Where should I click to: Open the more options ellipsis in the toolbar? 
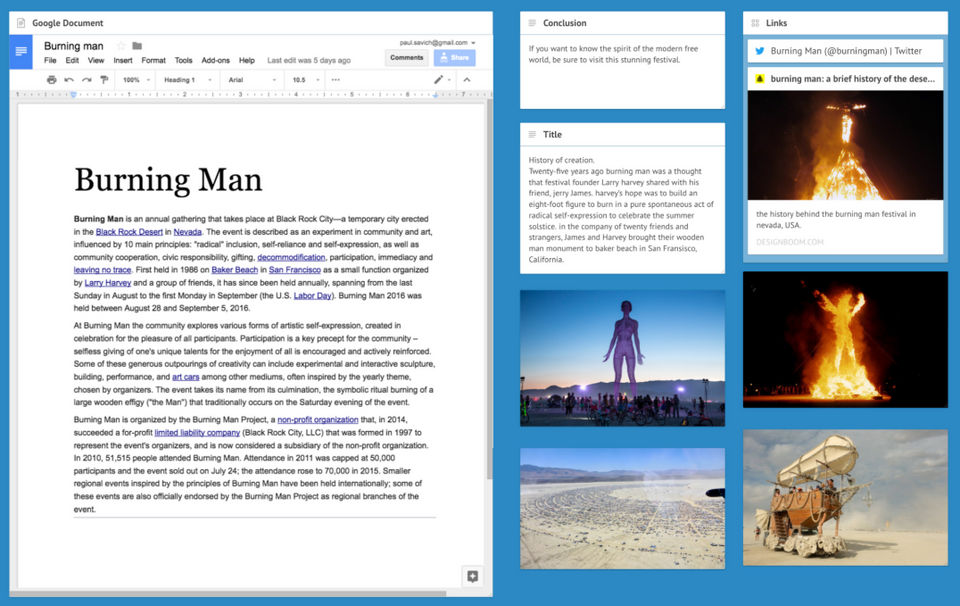[x=336, y=80]
